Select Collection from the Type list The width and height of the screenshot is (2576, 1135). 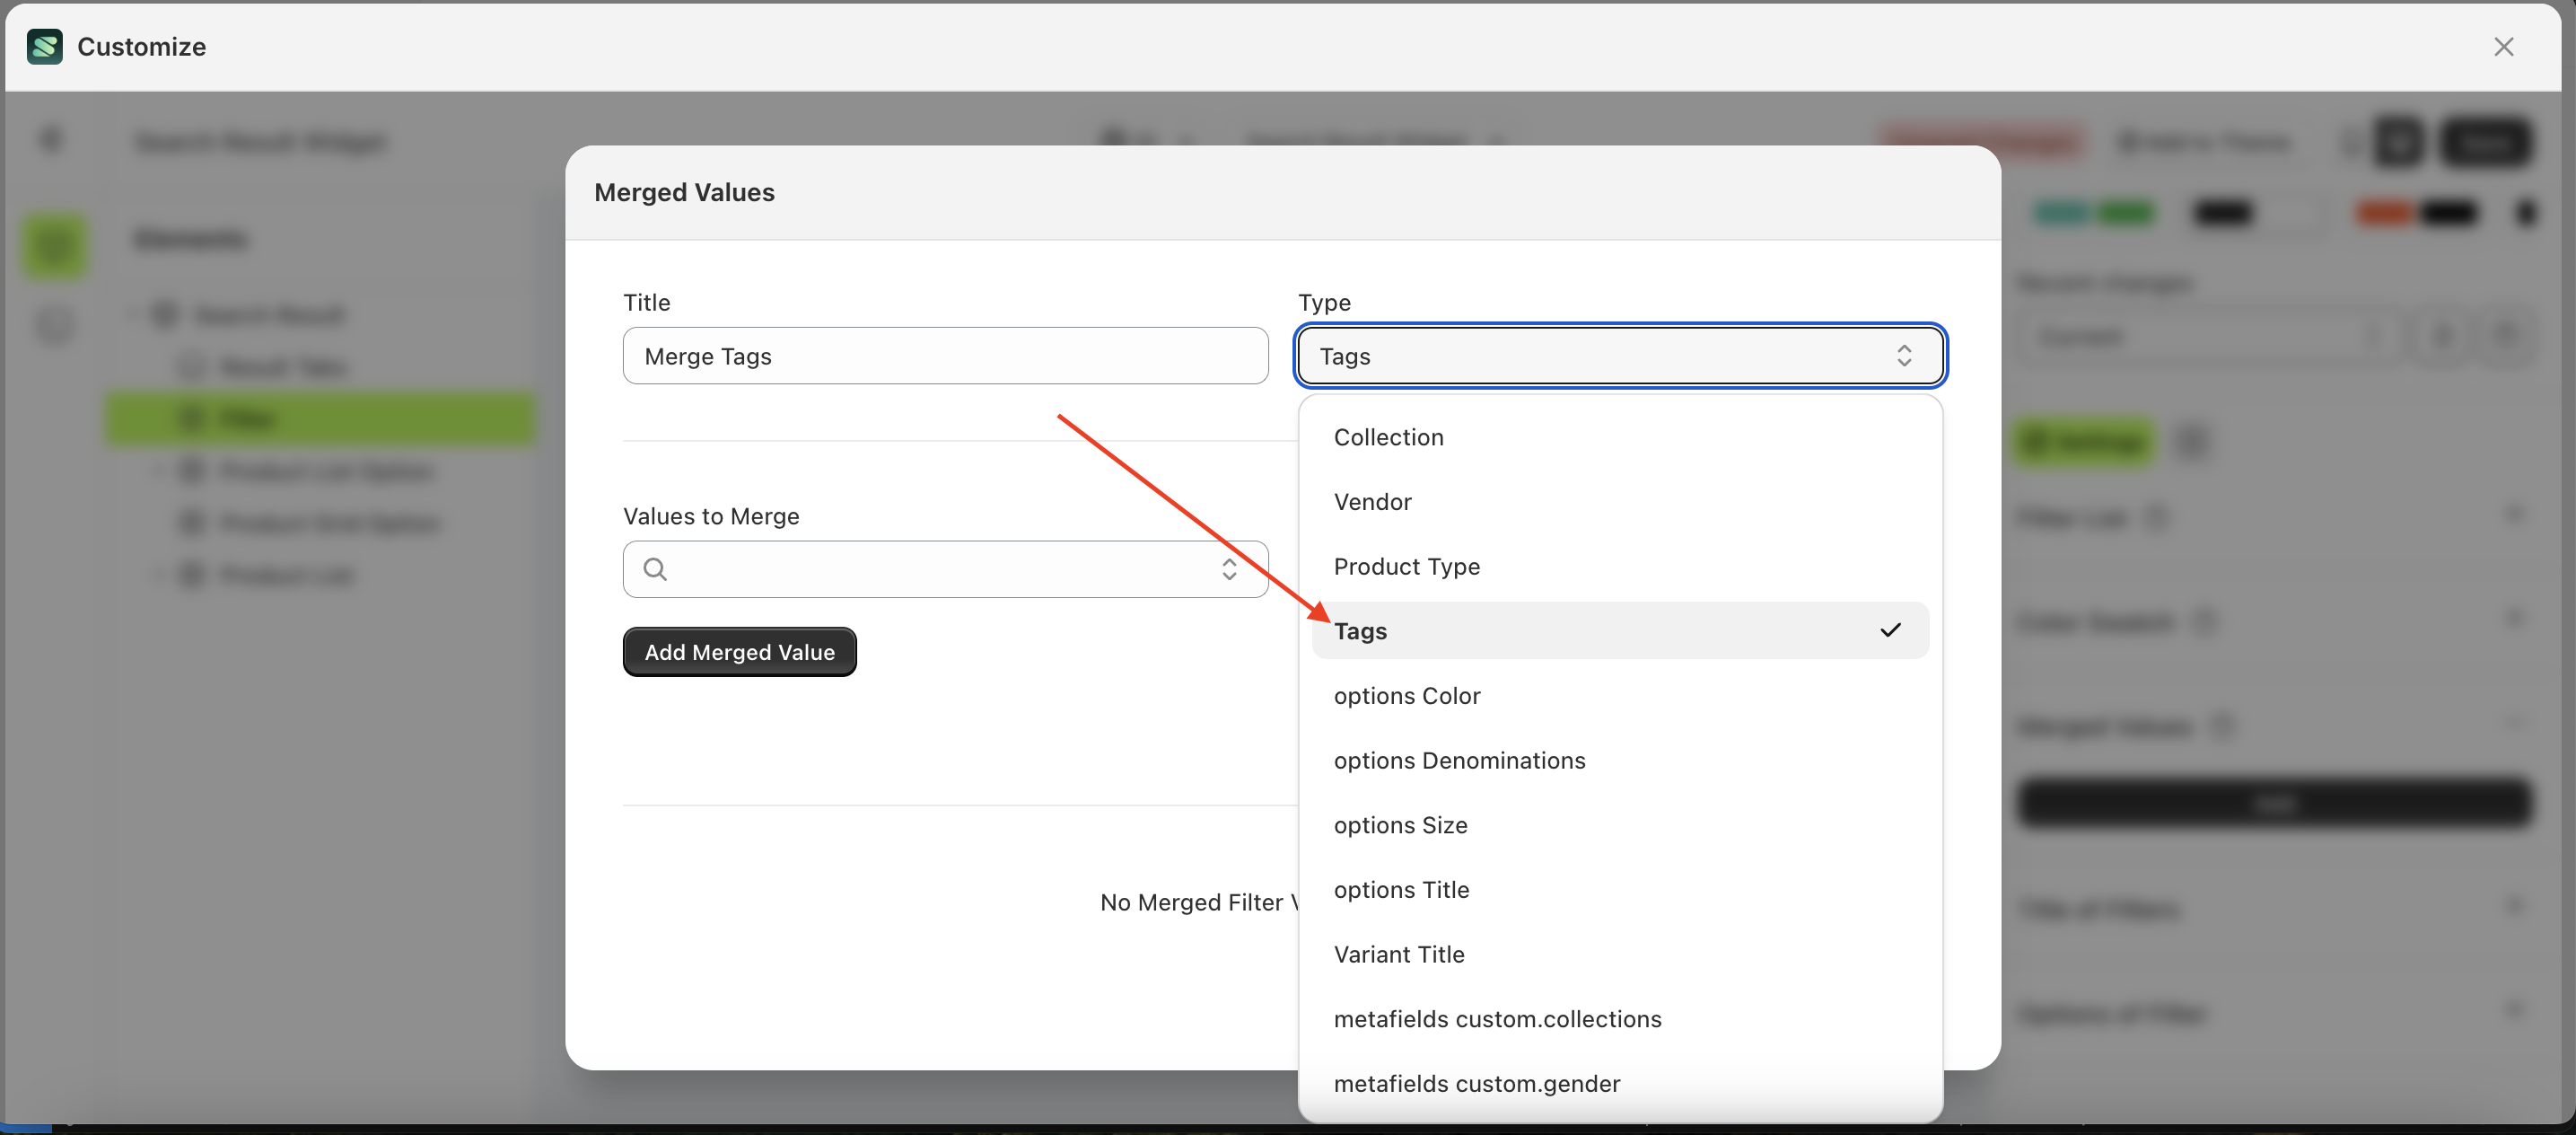[1388, 437]
